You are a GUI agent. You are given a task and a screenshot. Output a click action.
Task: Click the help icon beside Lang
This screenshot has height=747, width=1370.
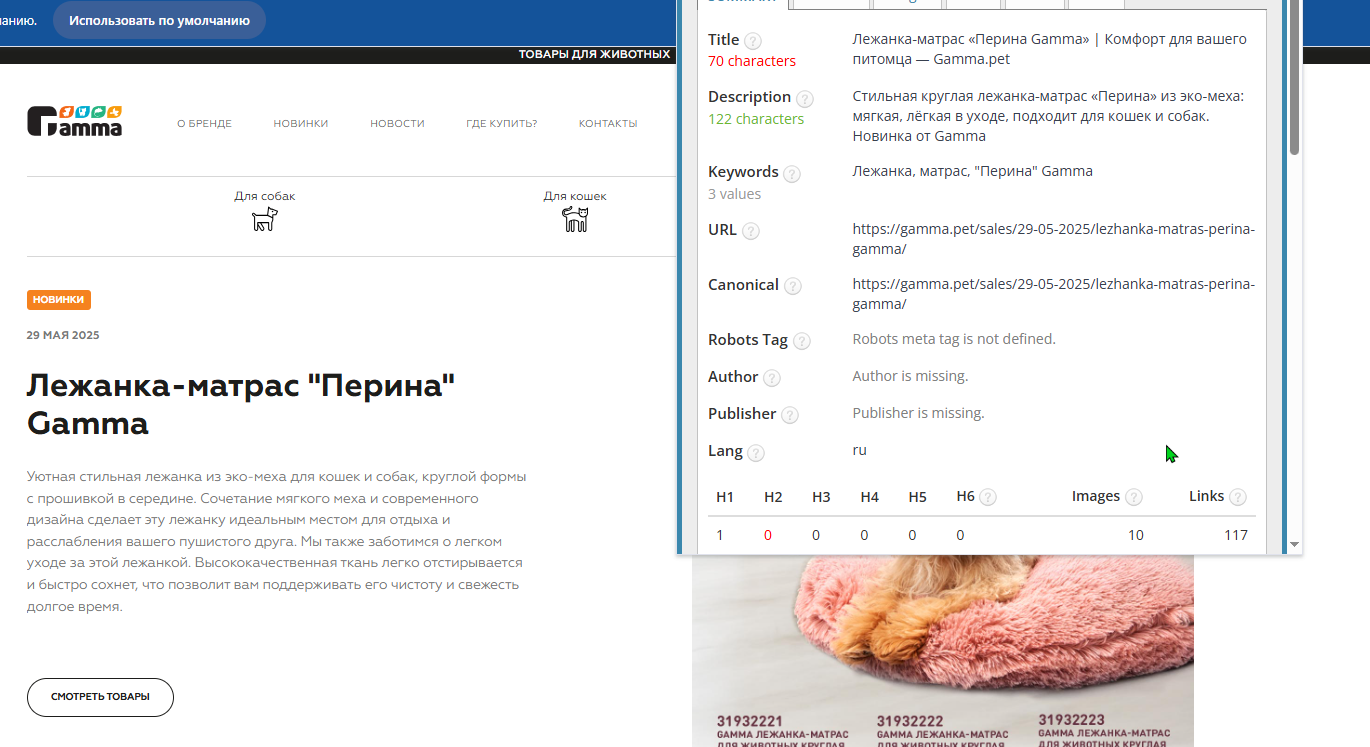click(756, 453)
